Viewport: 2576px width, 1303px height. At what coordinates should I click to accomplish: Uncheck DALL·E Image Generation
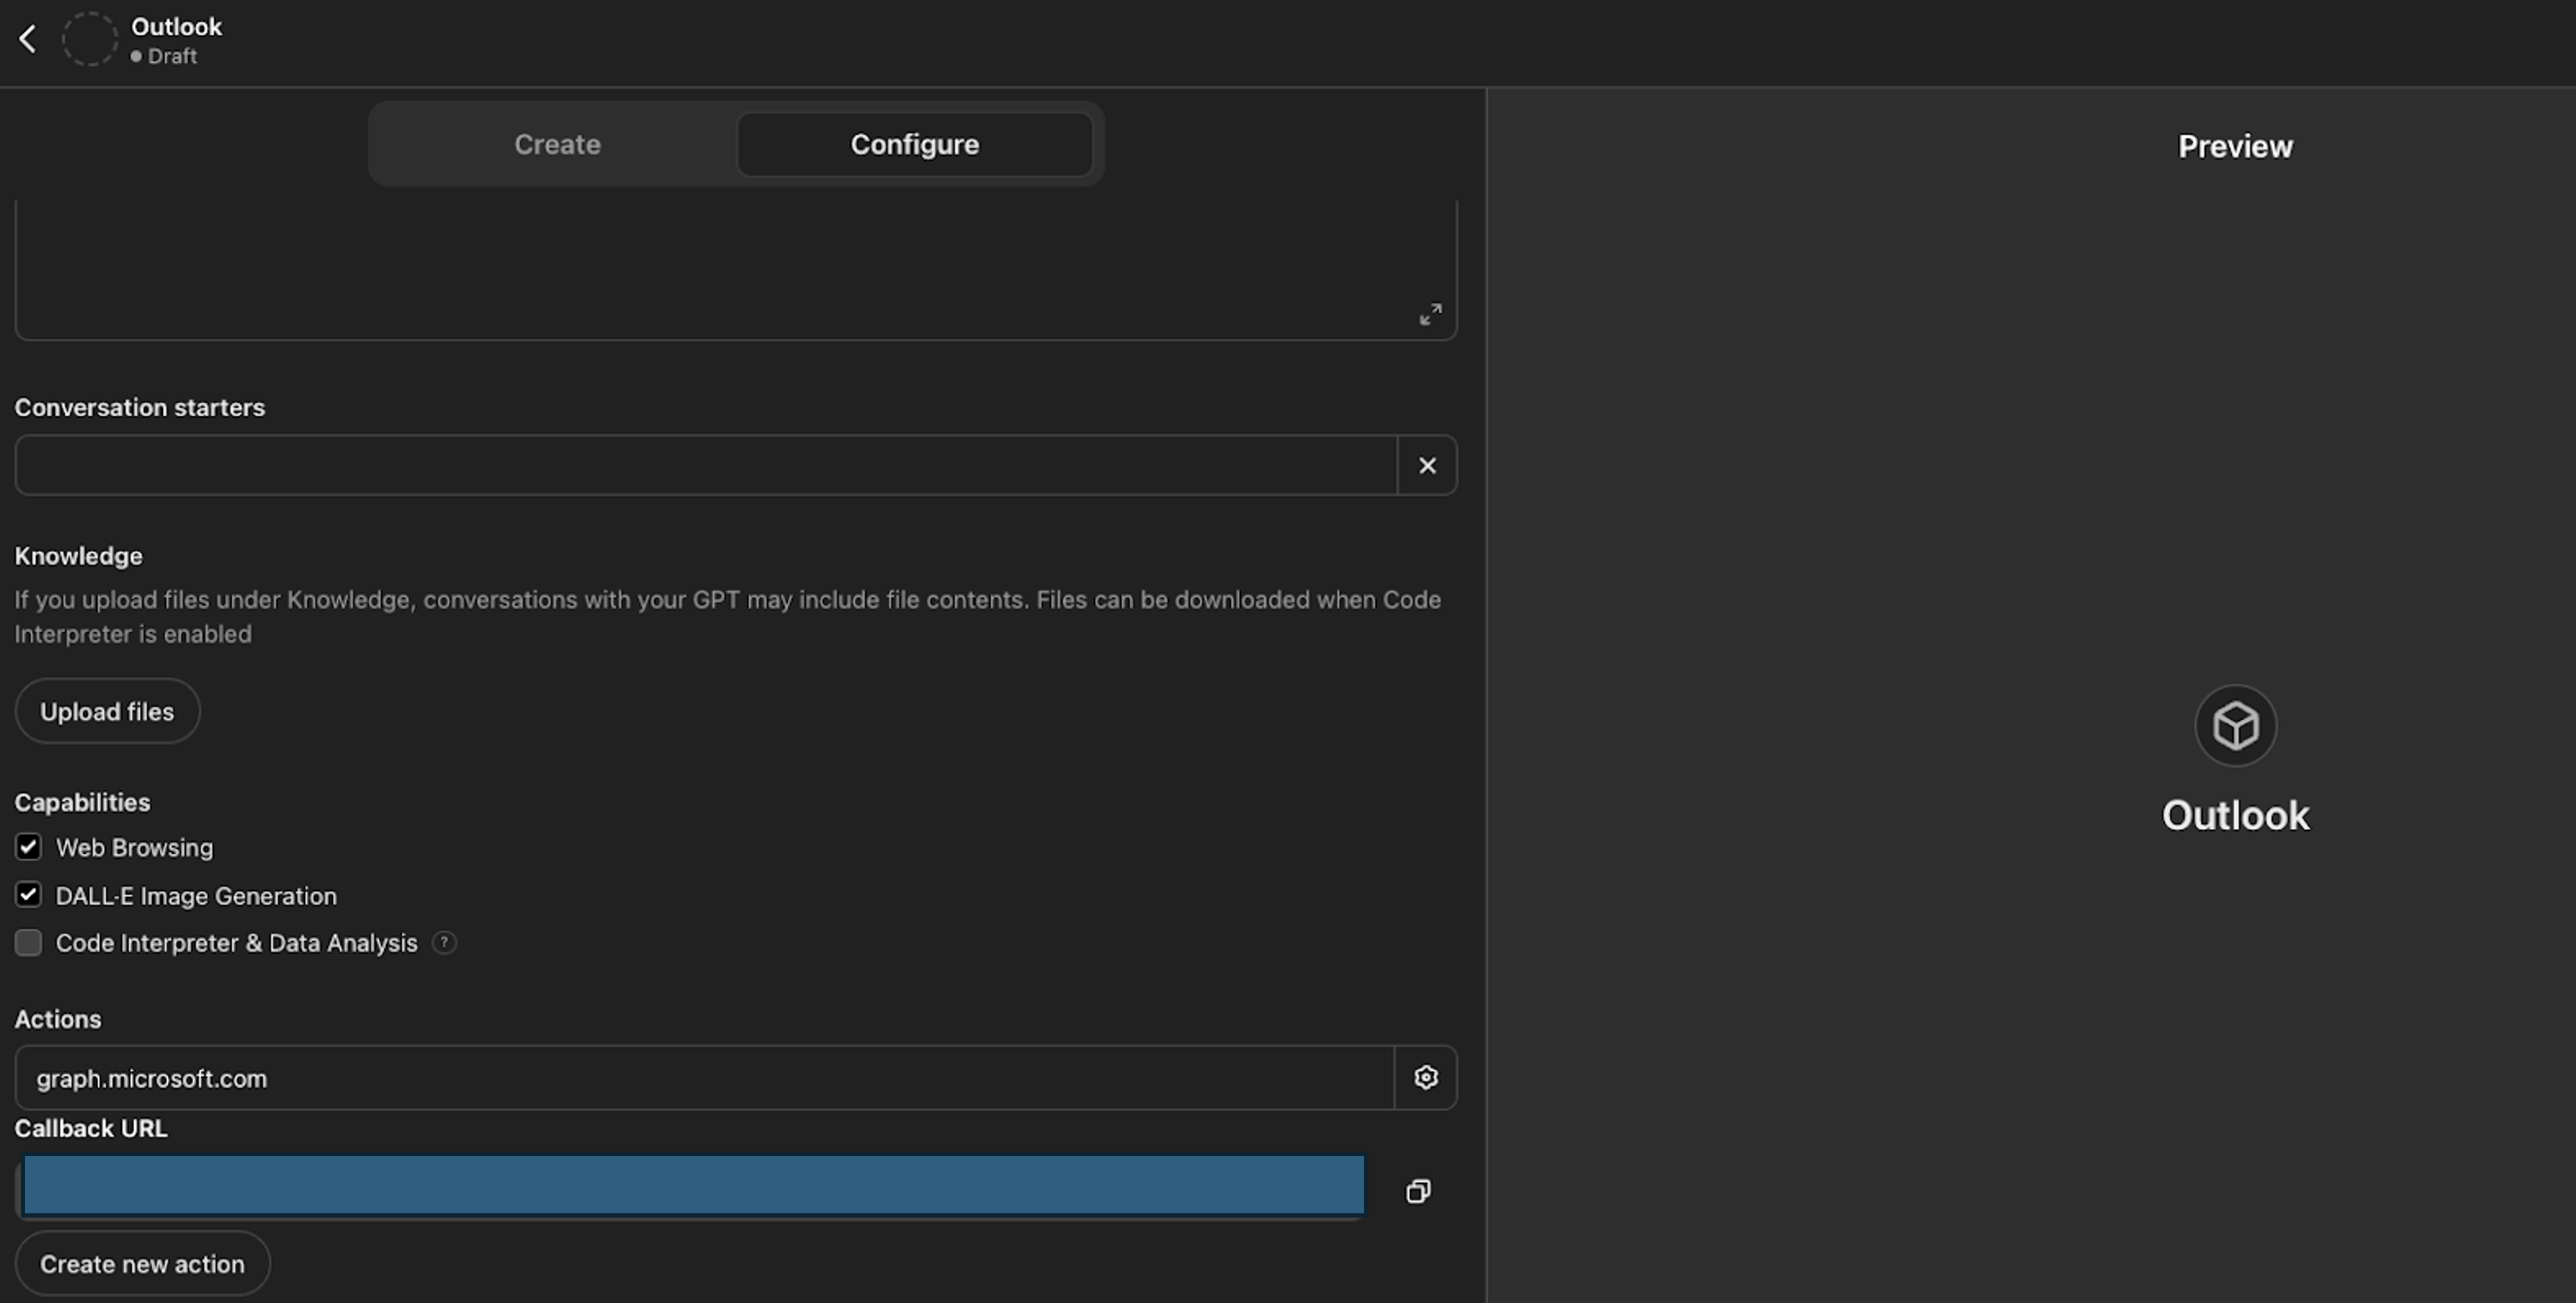(28, 895)
